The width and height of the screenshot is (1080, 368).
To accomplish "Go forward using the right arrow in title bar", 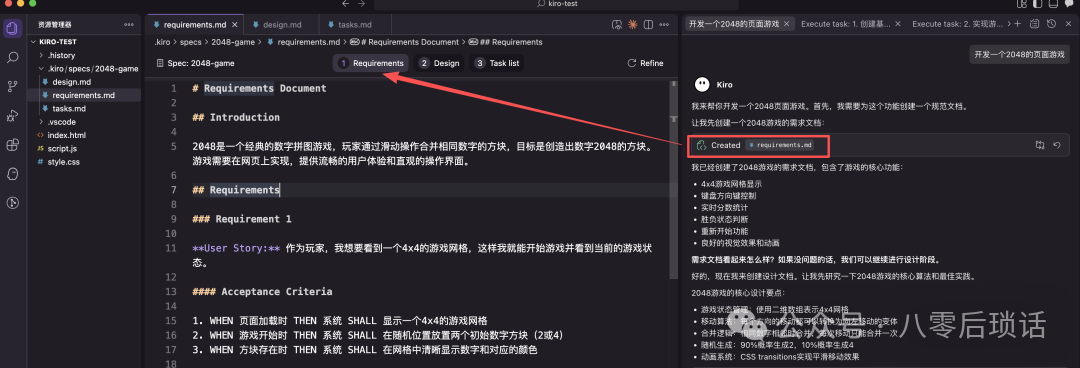I will [363, 4].
